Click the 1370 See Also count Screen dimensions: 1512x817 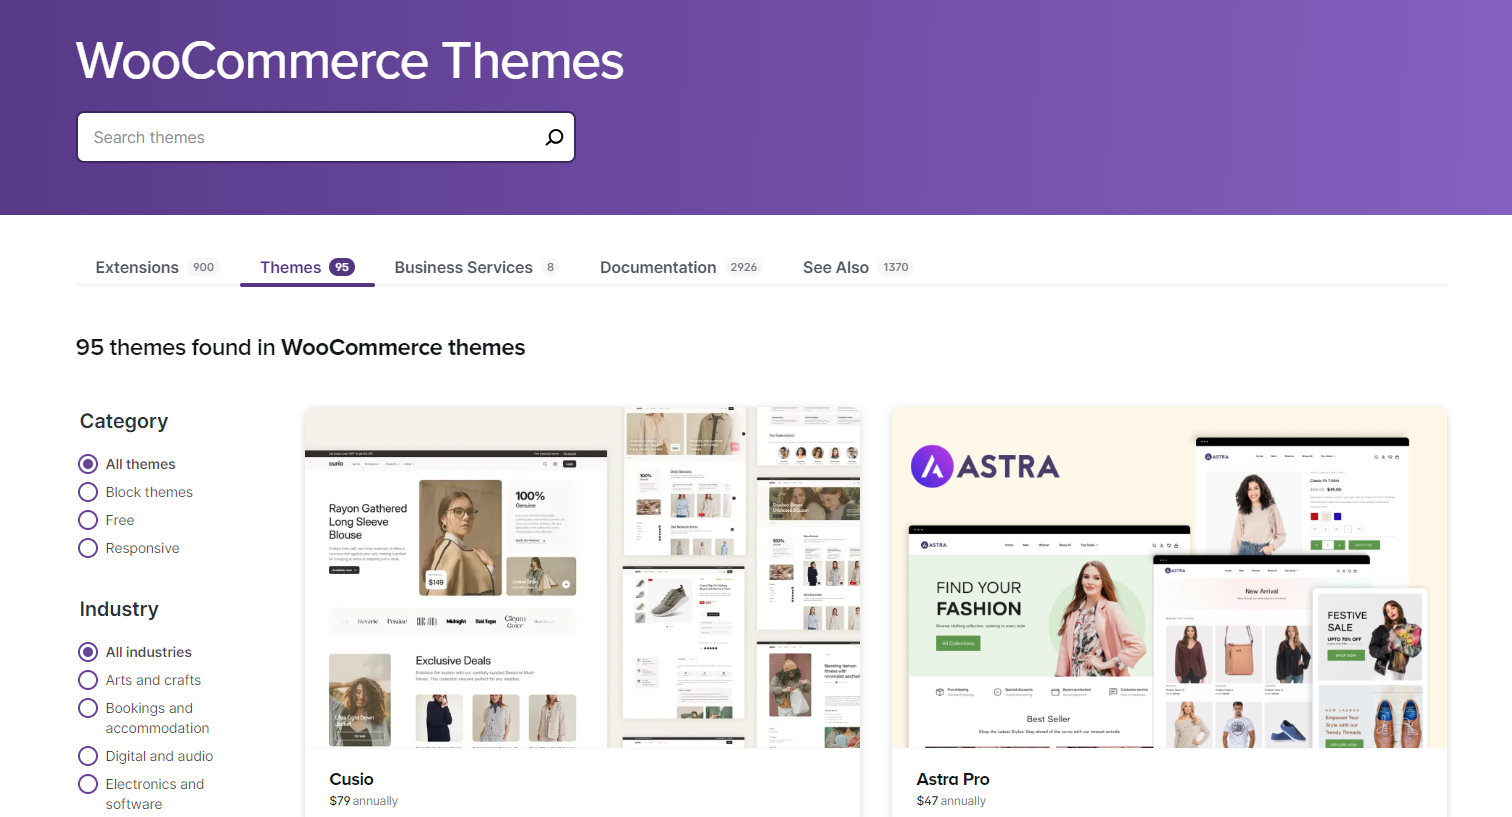896,267
